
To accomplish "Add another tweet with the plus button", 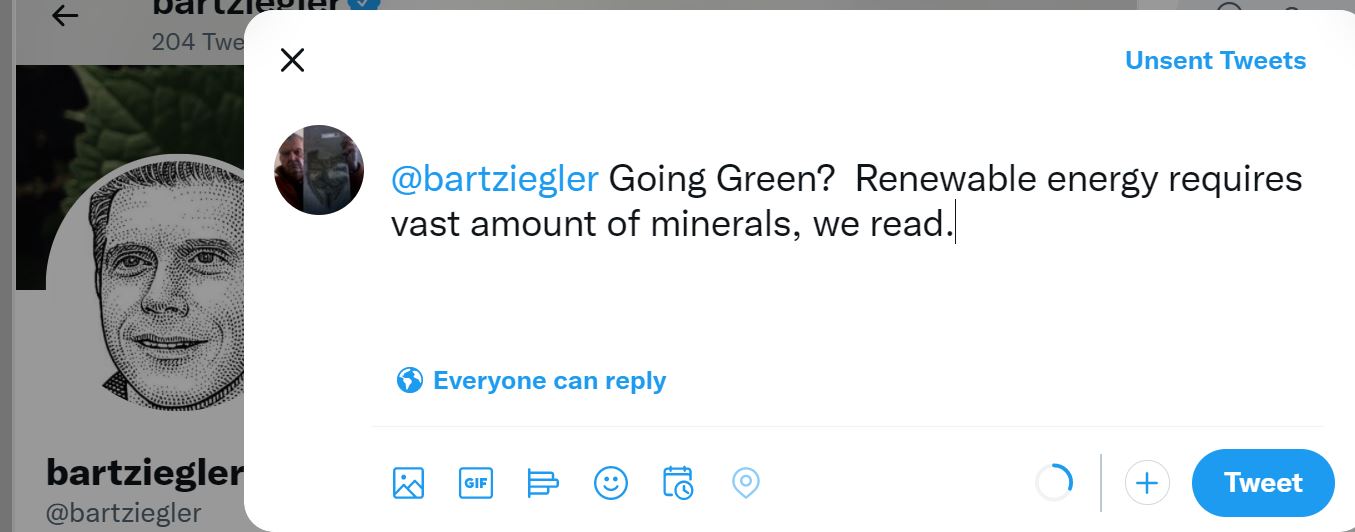I will tap(1147, 483).
